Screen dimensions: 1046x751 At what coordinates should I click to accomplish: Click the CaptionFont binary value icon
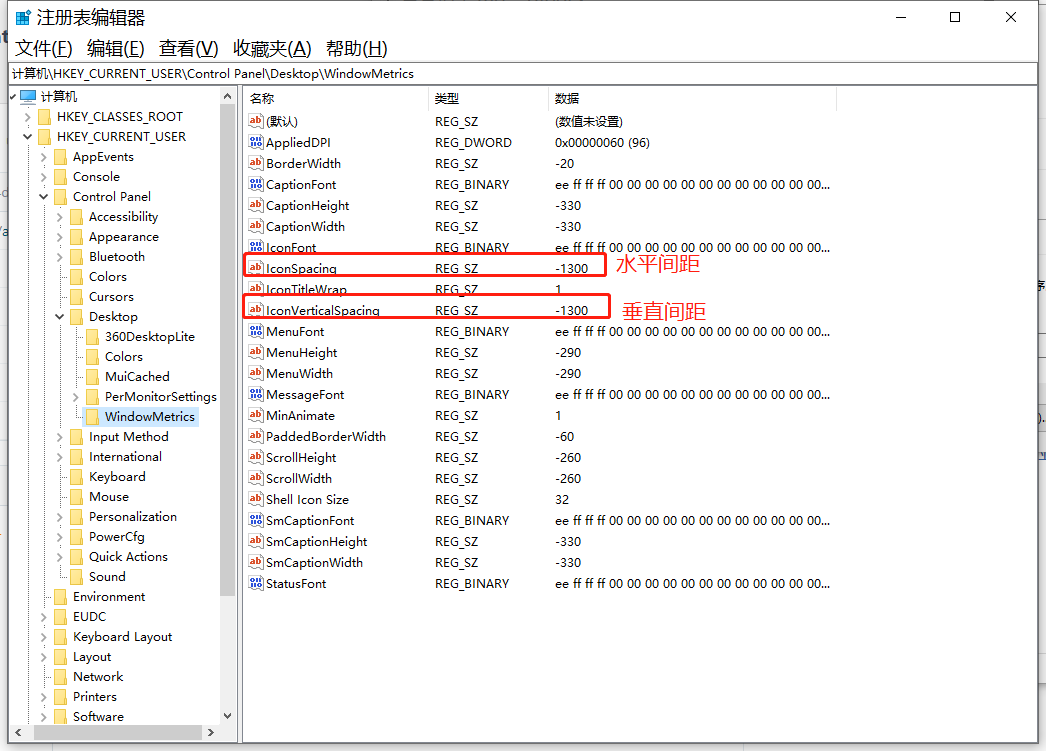point(256,184)
